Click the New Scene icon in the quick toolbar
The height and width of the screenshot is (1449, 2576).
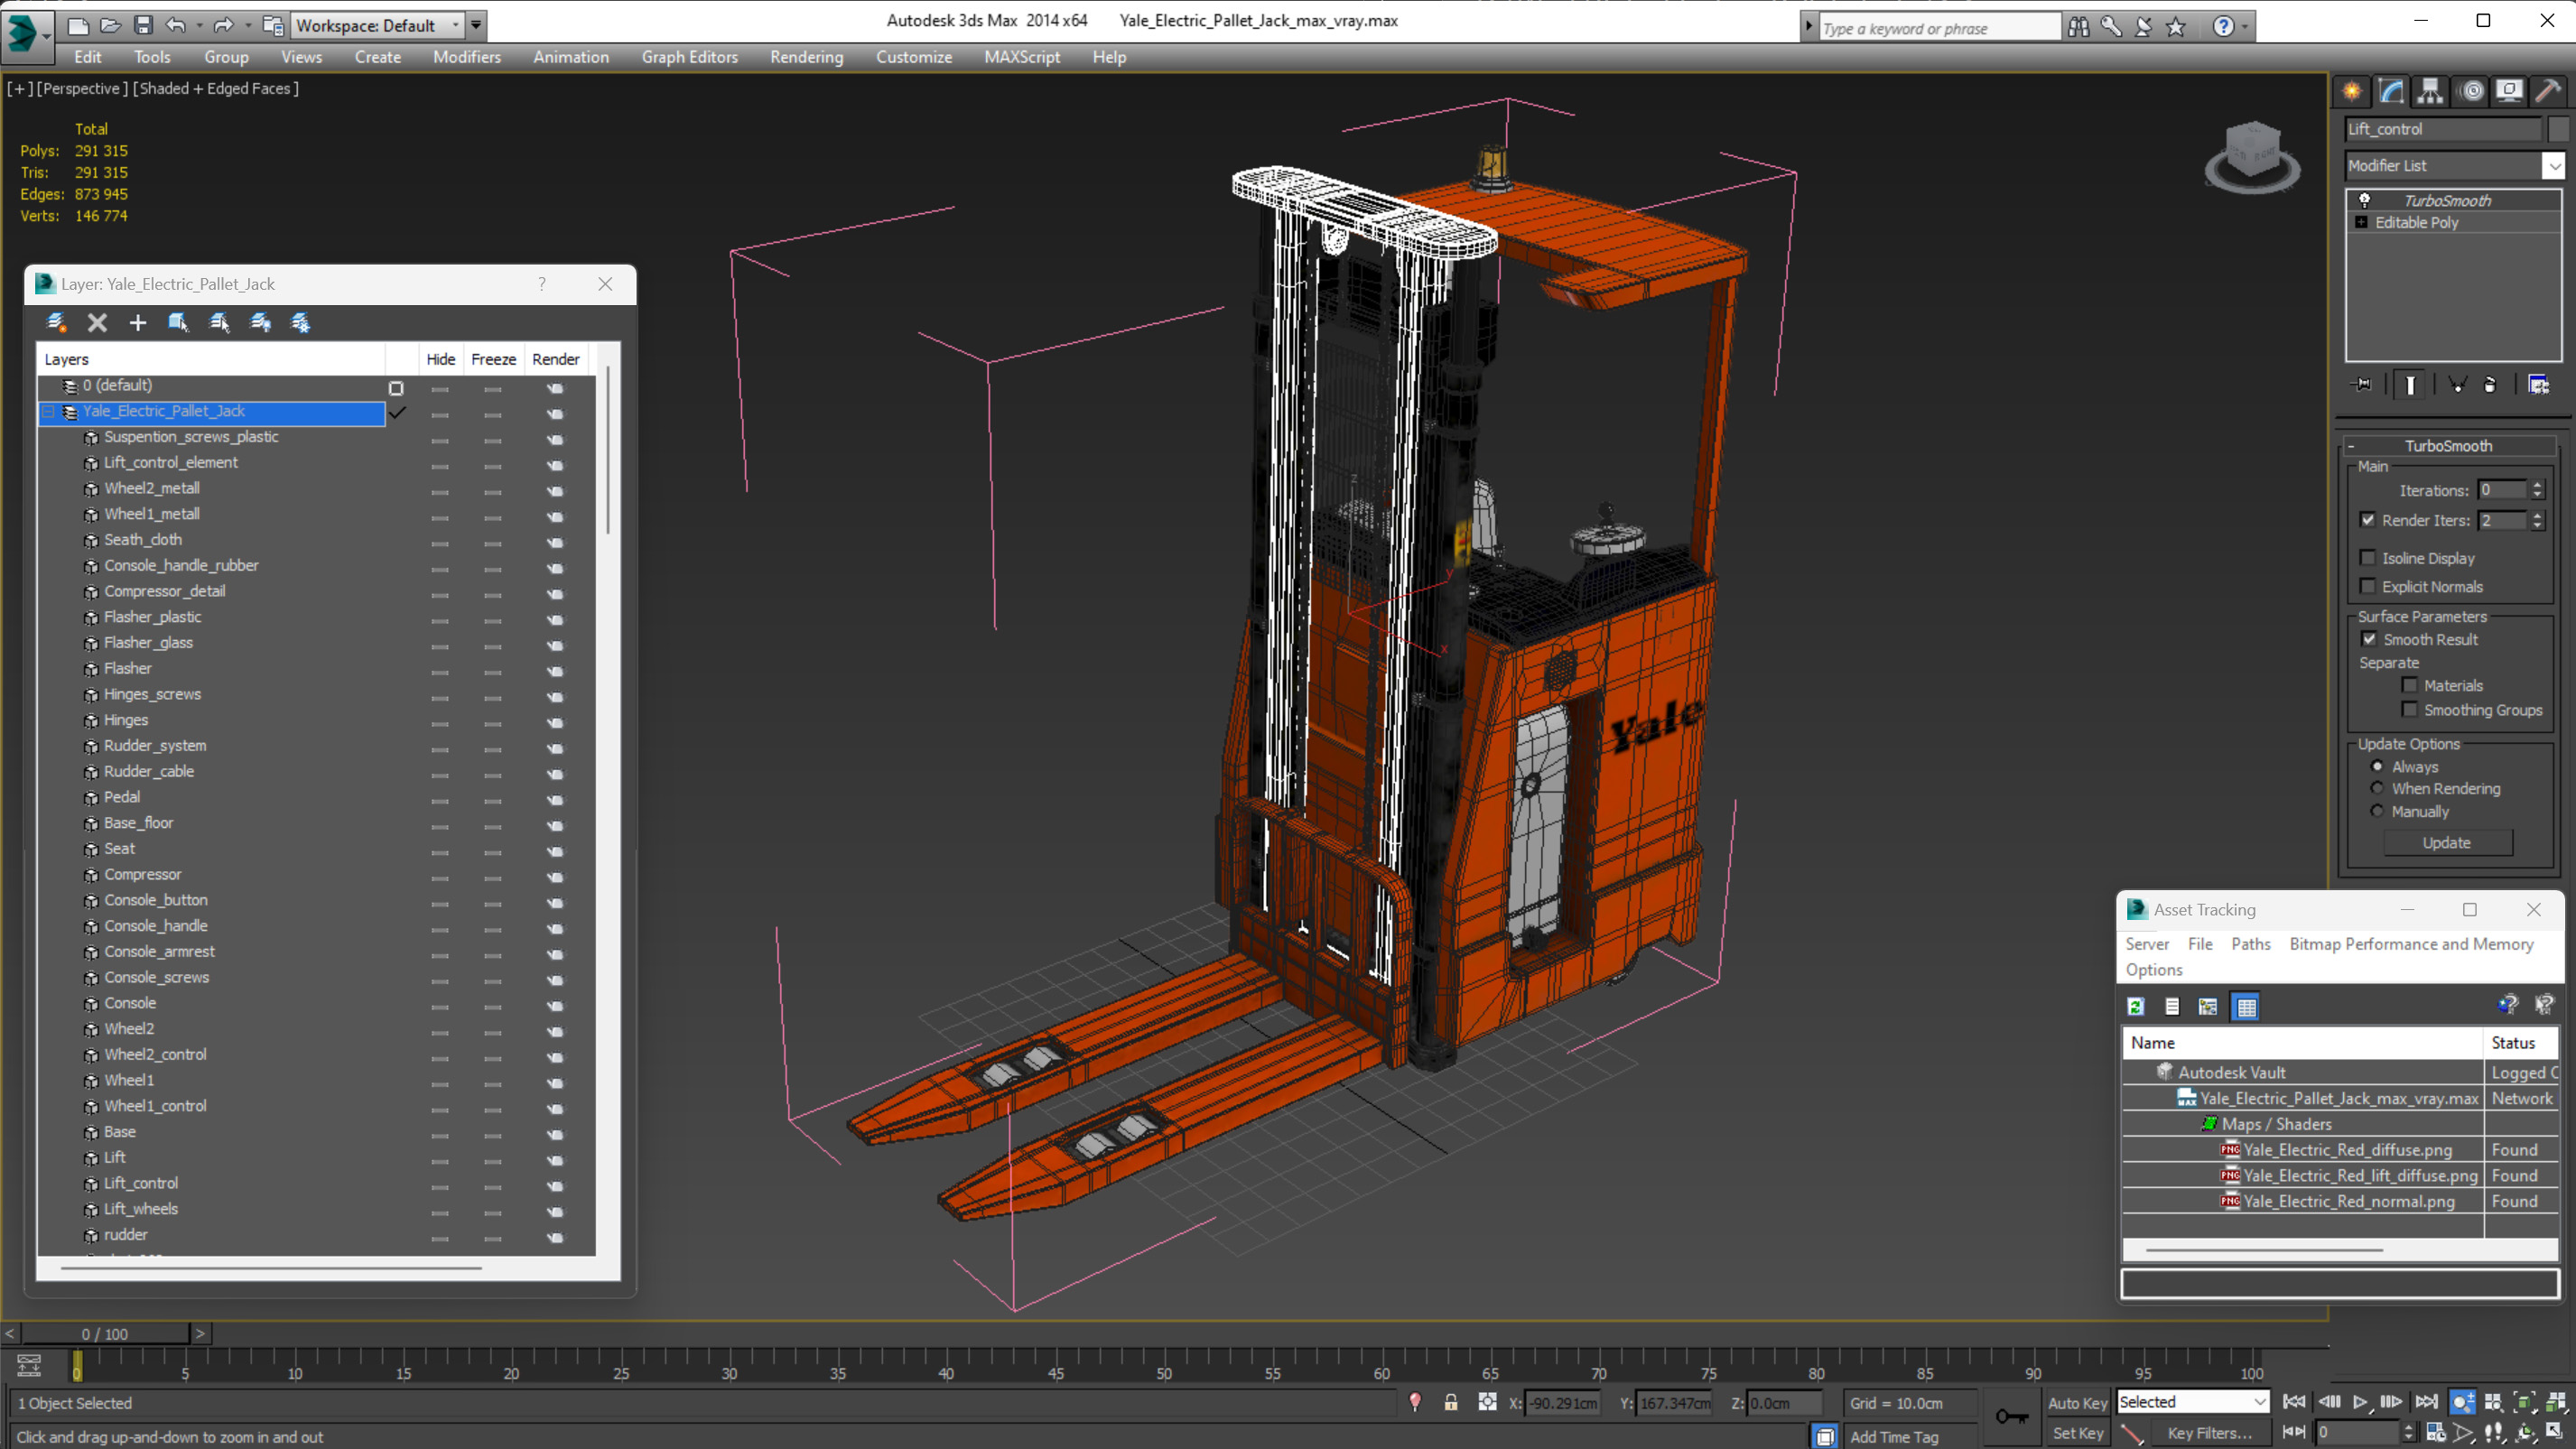[x=78, y=25]
